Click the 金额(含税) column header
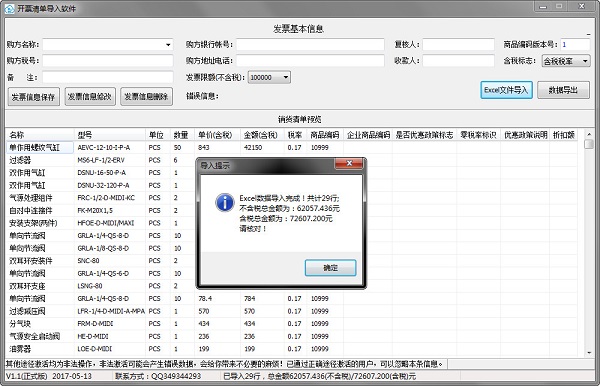 (262, 135)
